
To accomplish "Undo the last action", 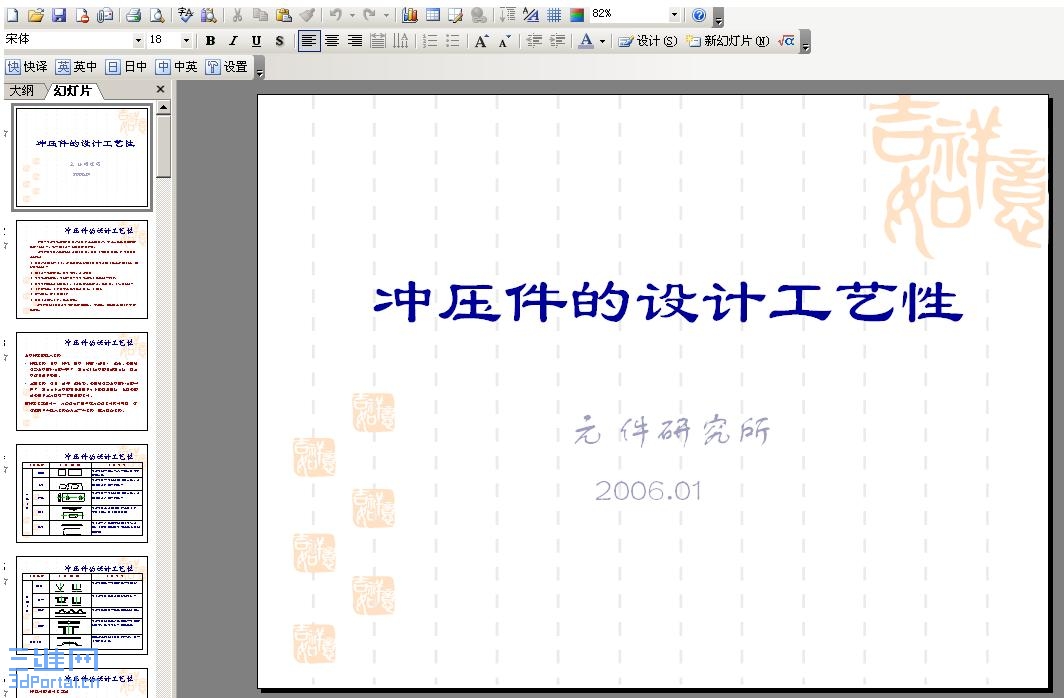I will tap(336, 14).
